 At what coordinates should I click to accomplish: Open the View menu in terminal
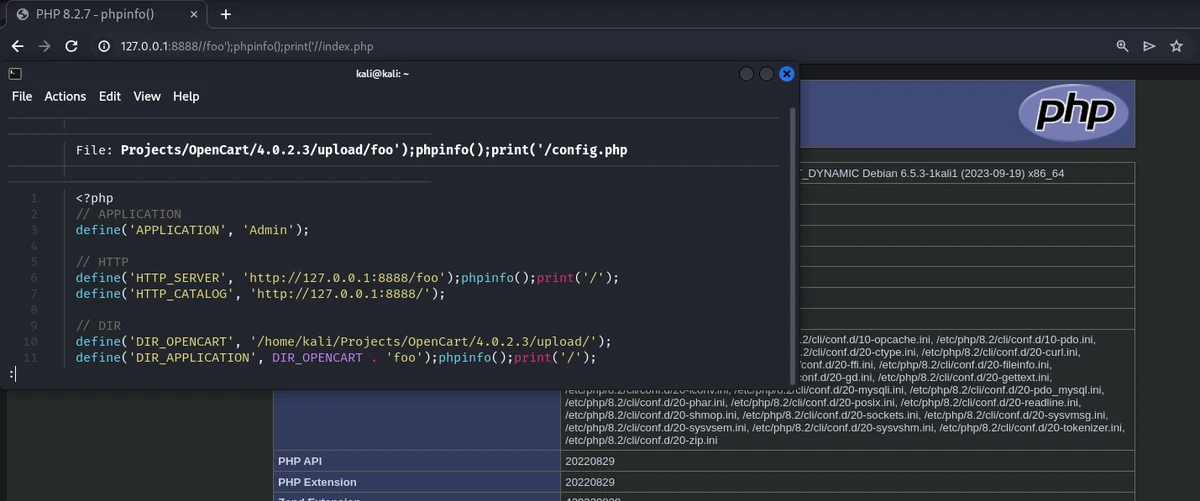[x=147, y=96]
